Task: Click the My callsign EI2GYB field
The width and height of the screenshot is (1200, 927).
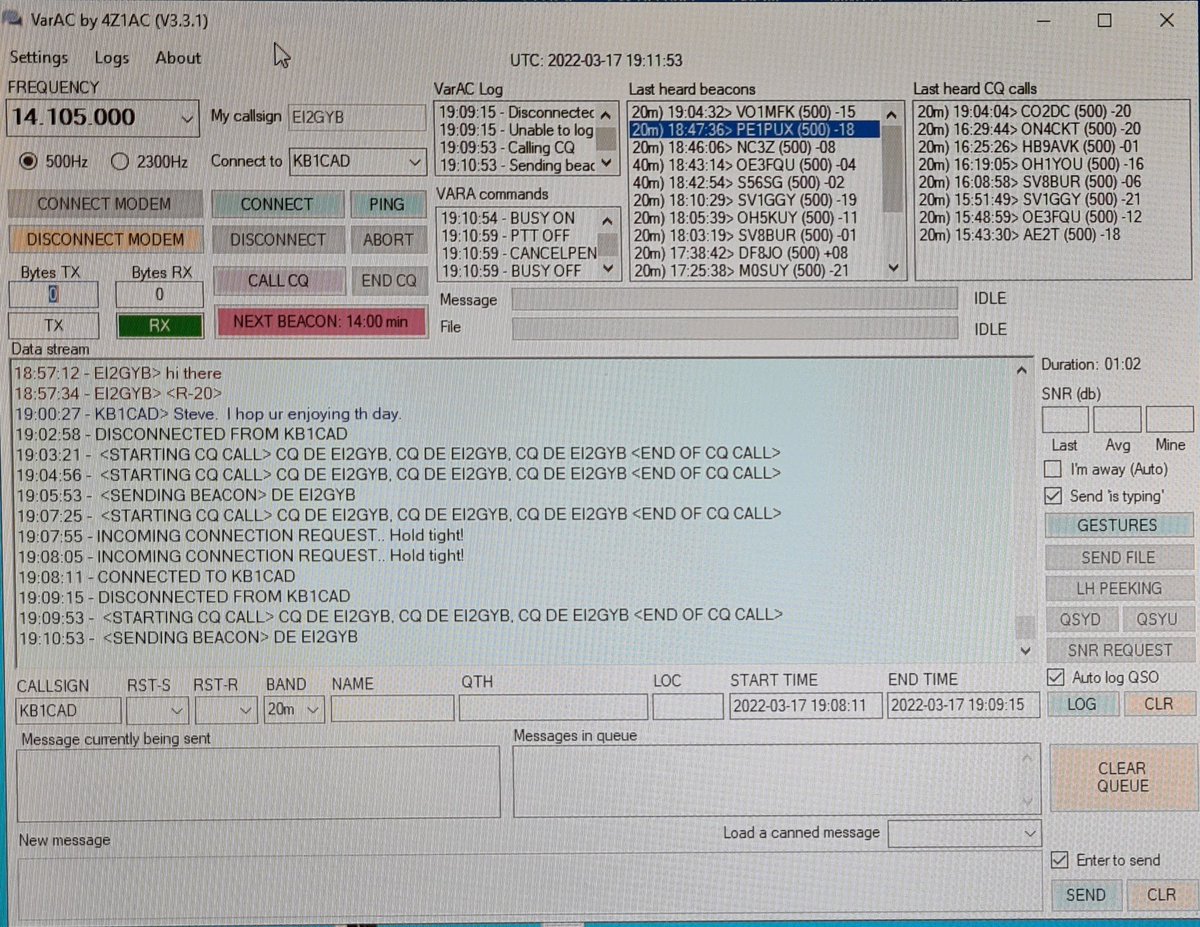Action: point(357,117)
